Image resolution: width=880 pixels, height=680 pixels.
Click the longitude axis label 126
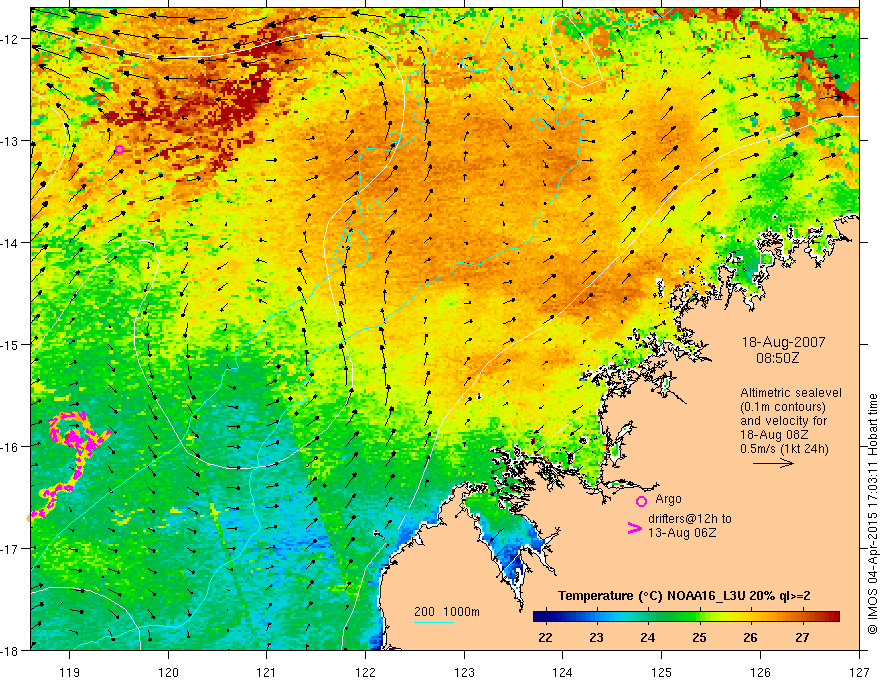(760, 672)
